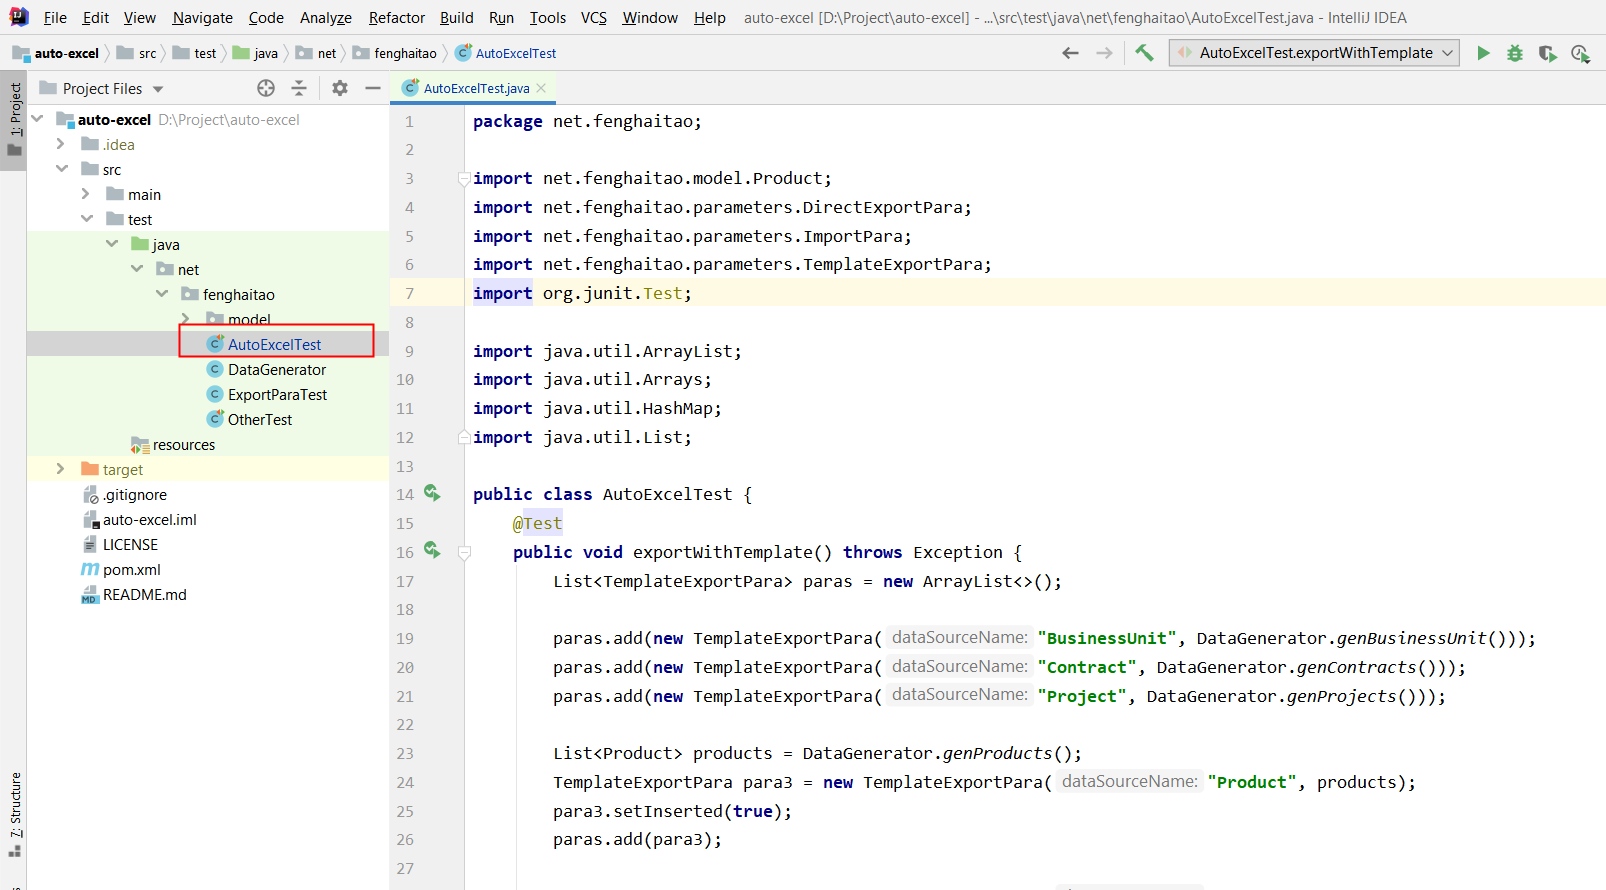
Task: Open the Refactor menu
Action: (396, 17)
